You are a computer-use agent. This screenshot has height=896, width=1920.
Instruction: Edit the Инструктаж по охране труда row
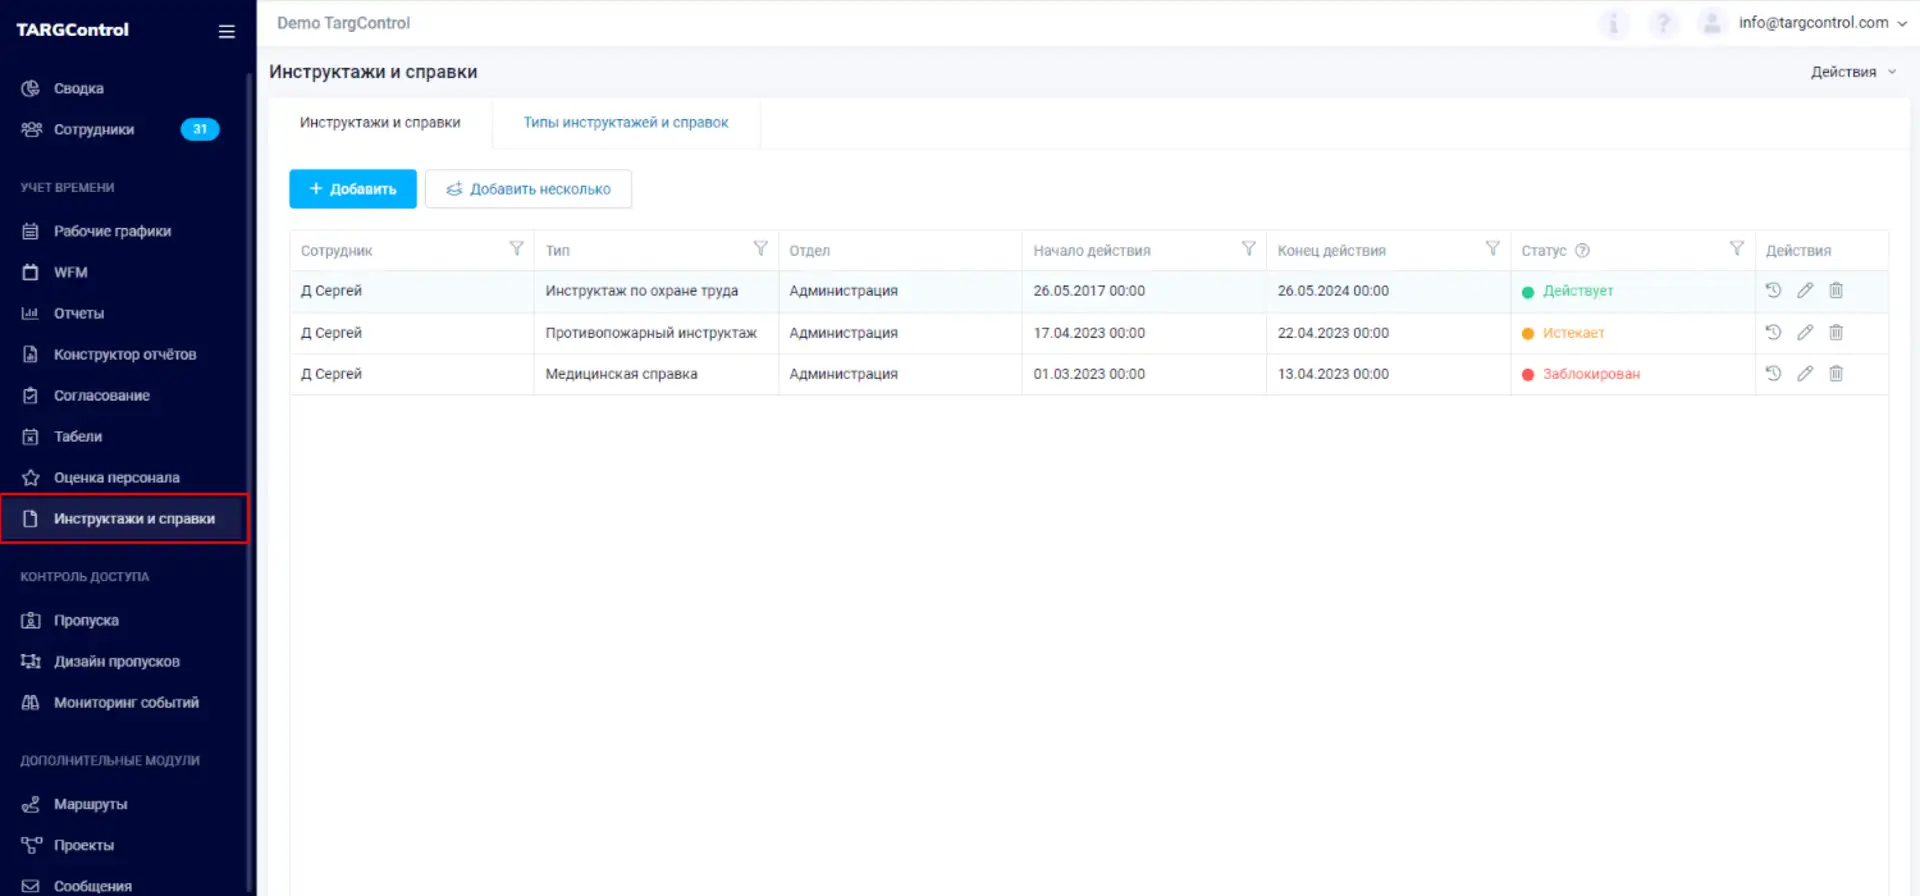pos(1805,290)
